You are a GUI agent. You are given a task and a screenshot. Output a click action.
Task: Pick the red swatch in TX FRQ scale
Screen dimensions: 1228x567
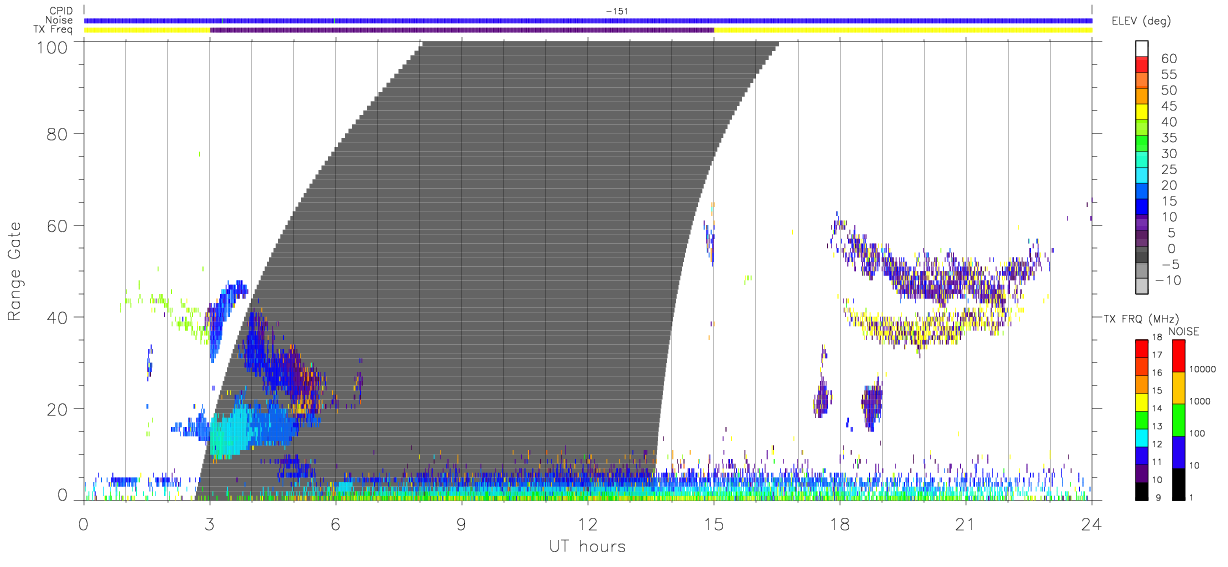(x=1142, y=349)
